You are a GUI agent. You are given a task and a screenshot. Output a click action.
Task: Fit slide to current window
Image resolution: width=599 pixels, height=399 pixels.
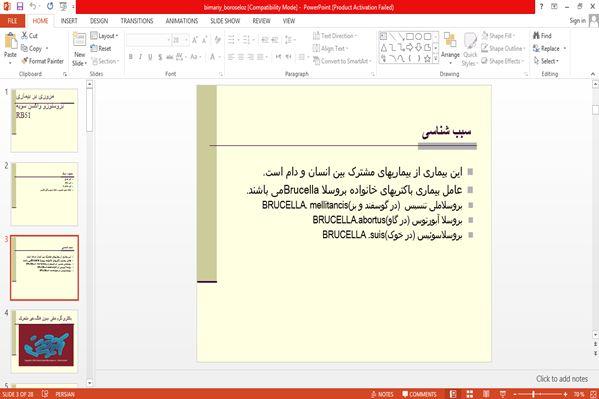point(593,394)
